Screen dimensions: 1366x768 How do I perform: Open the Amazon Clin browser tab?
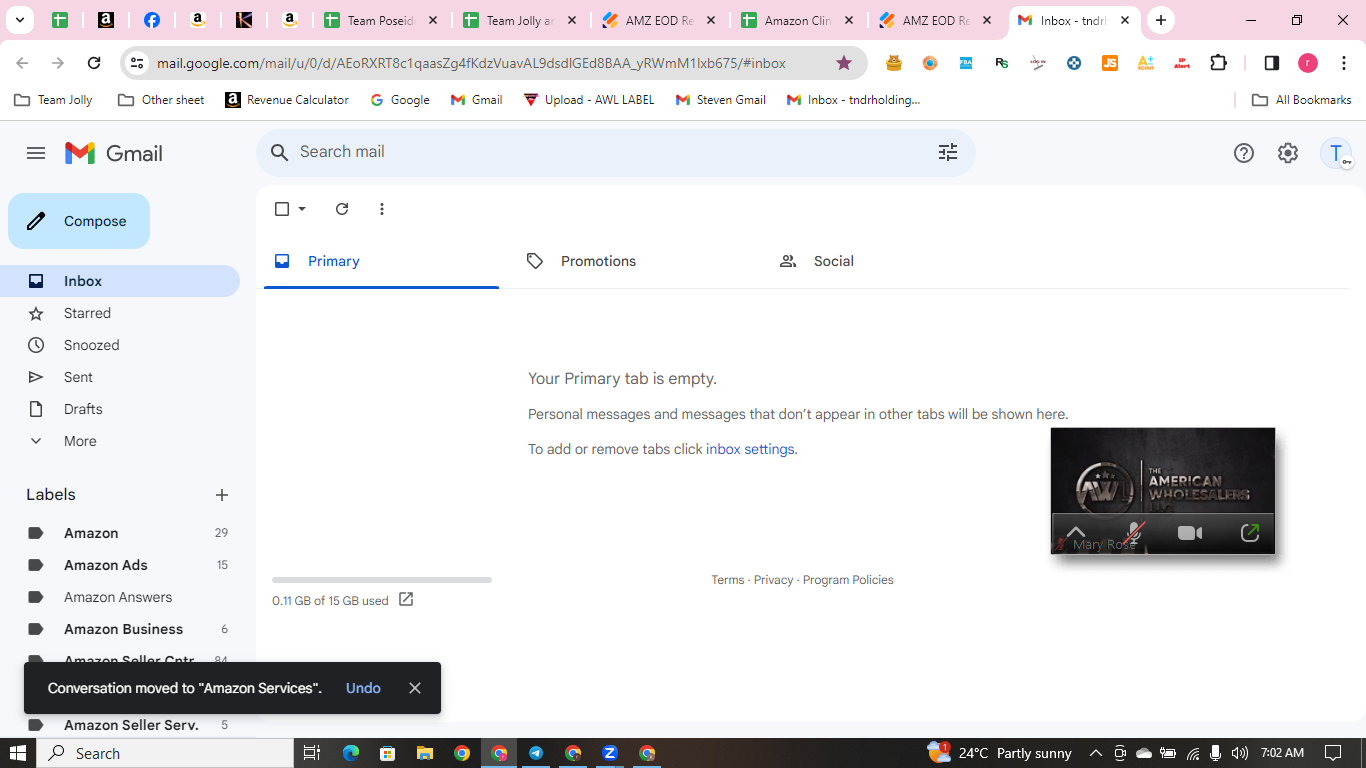tap(798, 20)
